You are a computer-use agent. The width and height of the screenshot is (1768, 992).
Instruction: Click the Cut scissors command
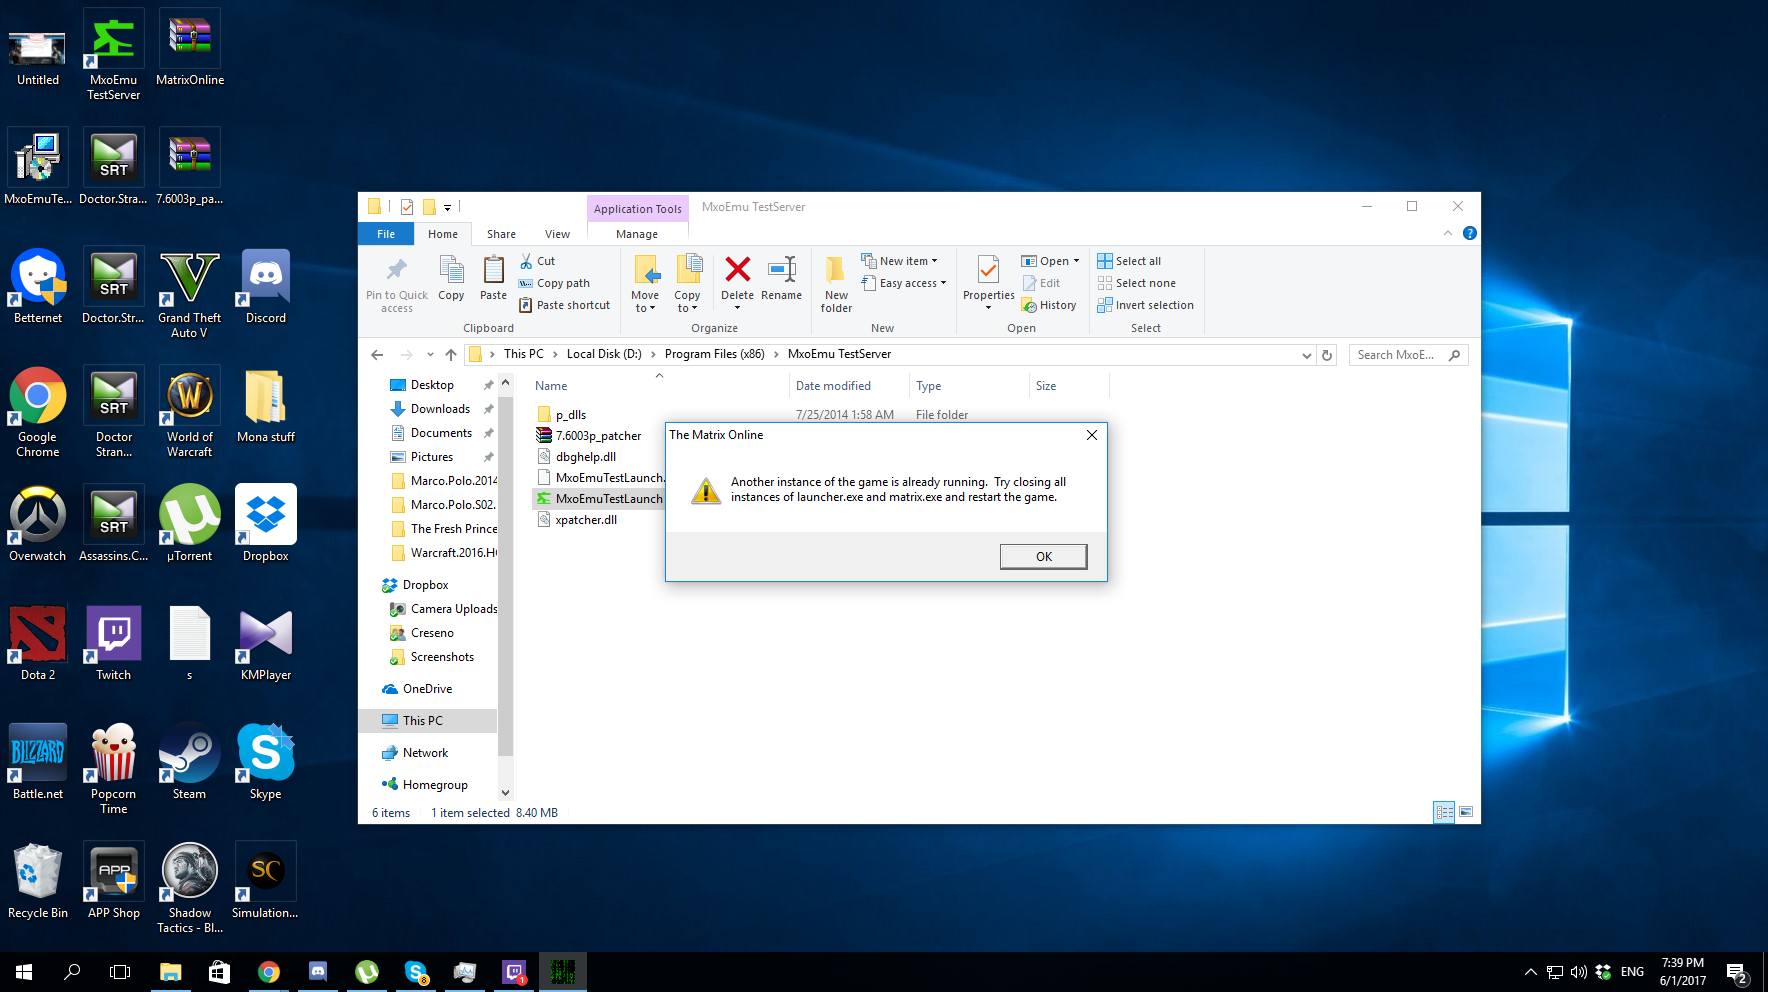pyautogui.click(x=537, y=261)
